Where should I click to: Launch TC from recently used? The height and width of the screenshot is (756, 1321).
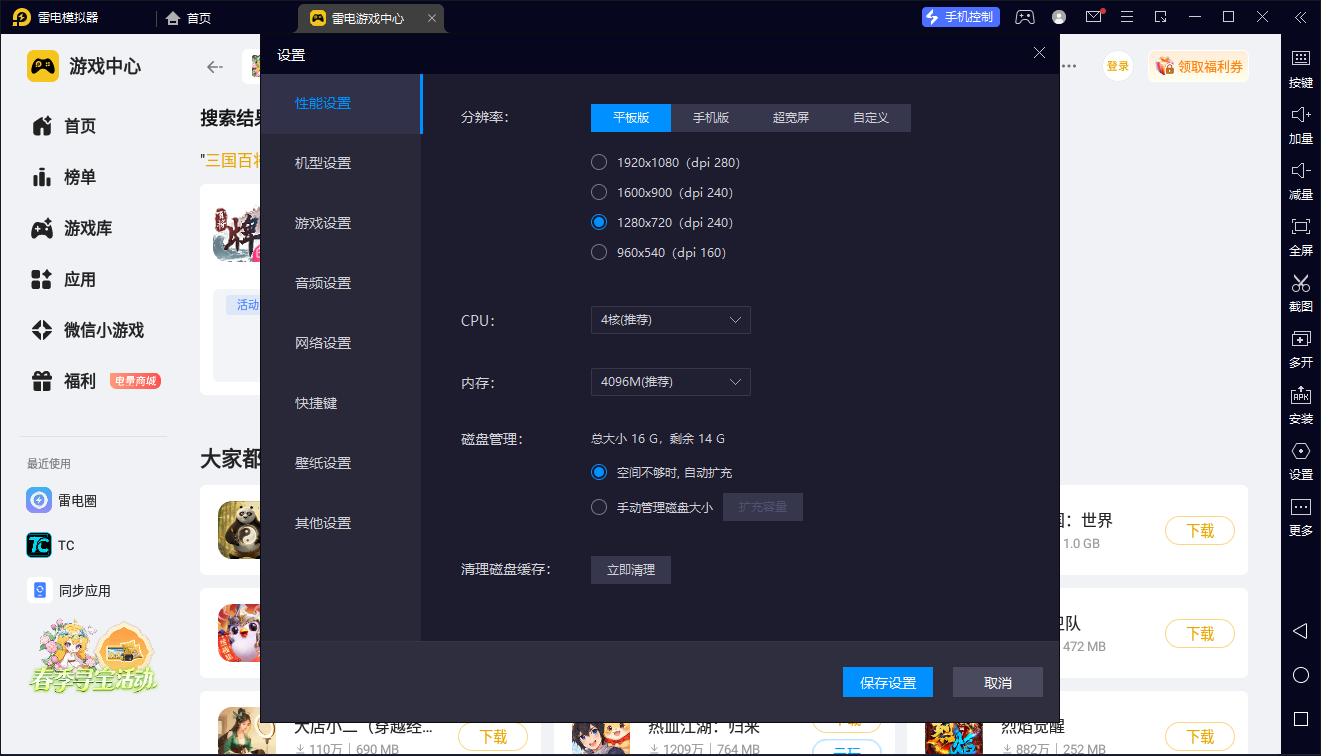(x=51, y=545)
